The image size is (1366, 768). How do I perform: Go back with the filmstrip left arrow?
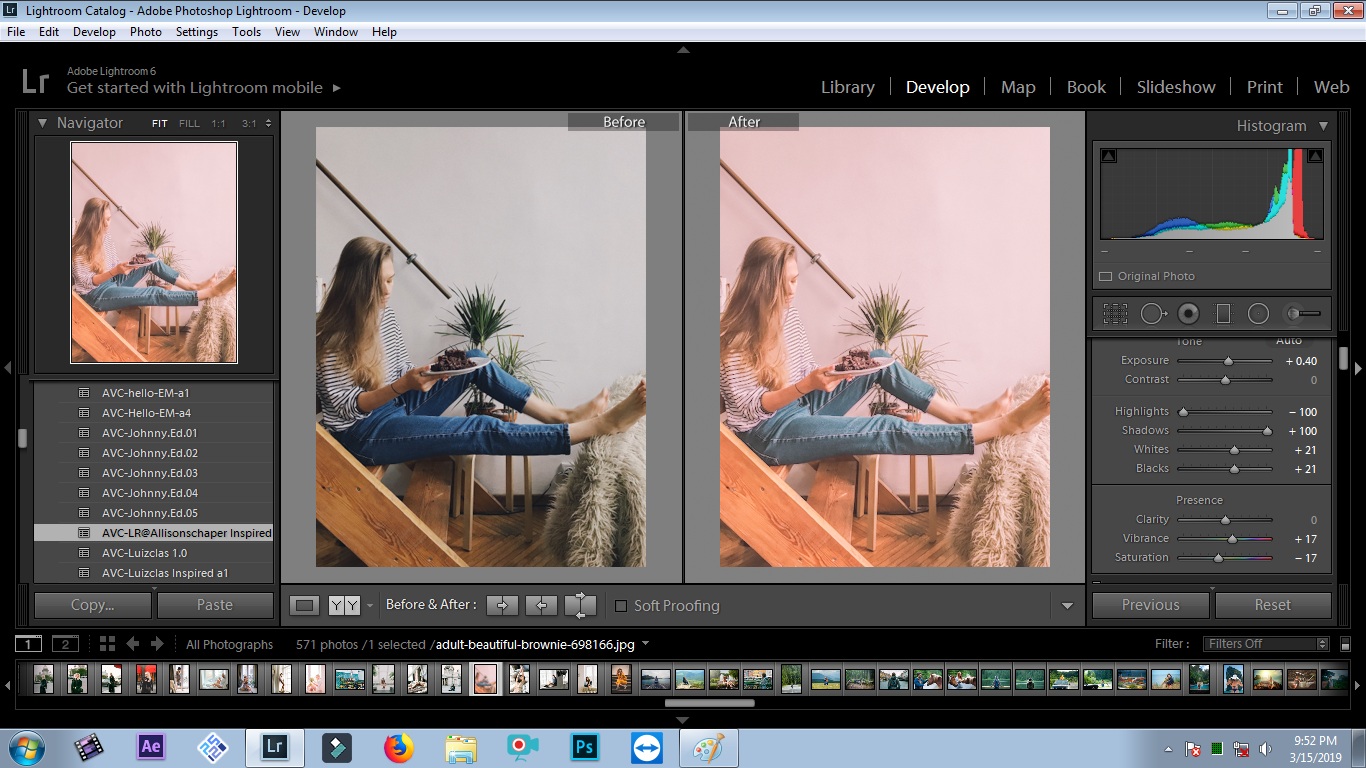pyautogui.click(x=133, y=644)
